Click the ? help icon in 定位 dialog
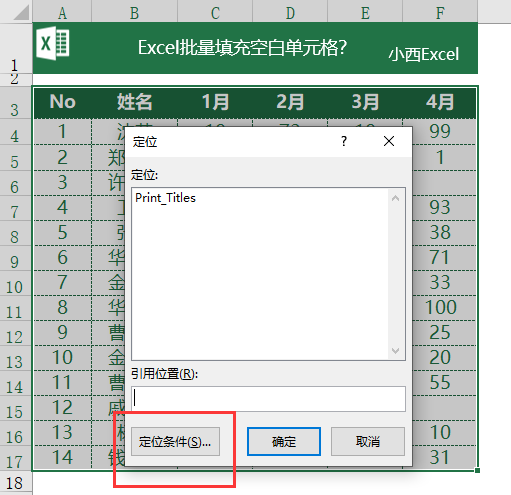511x495 pixels. coord(344,141)
